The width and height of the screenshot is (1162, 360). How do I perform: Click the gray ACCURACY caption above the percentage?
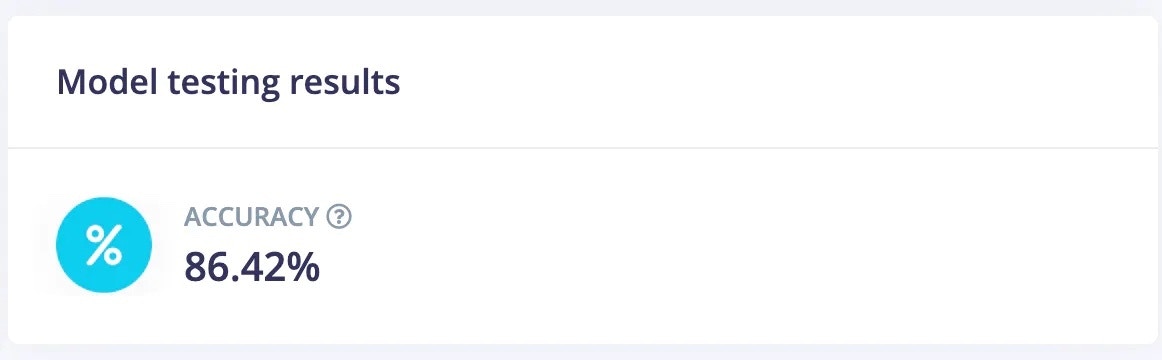point(251,217)
